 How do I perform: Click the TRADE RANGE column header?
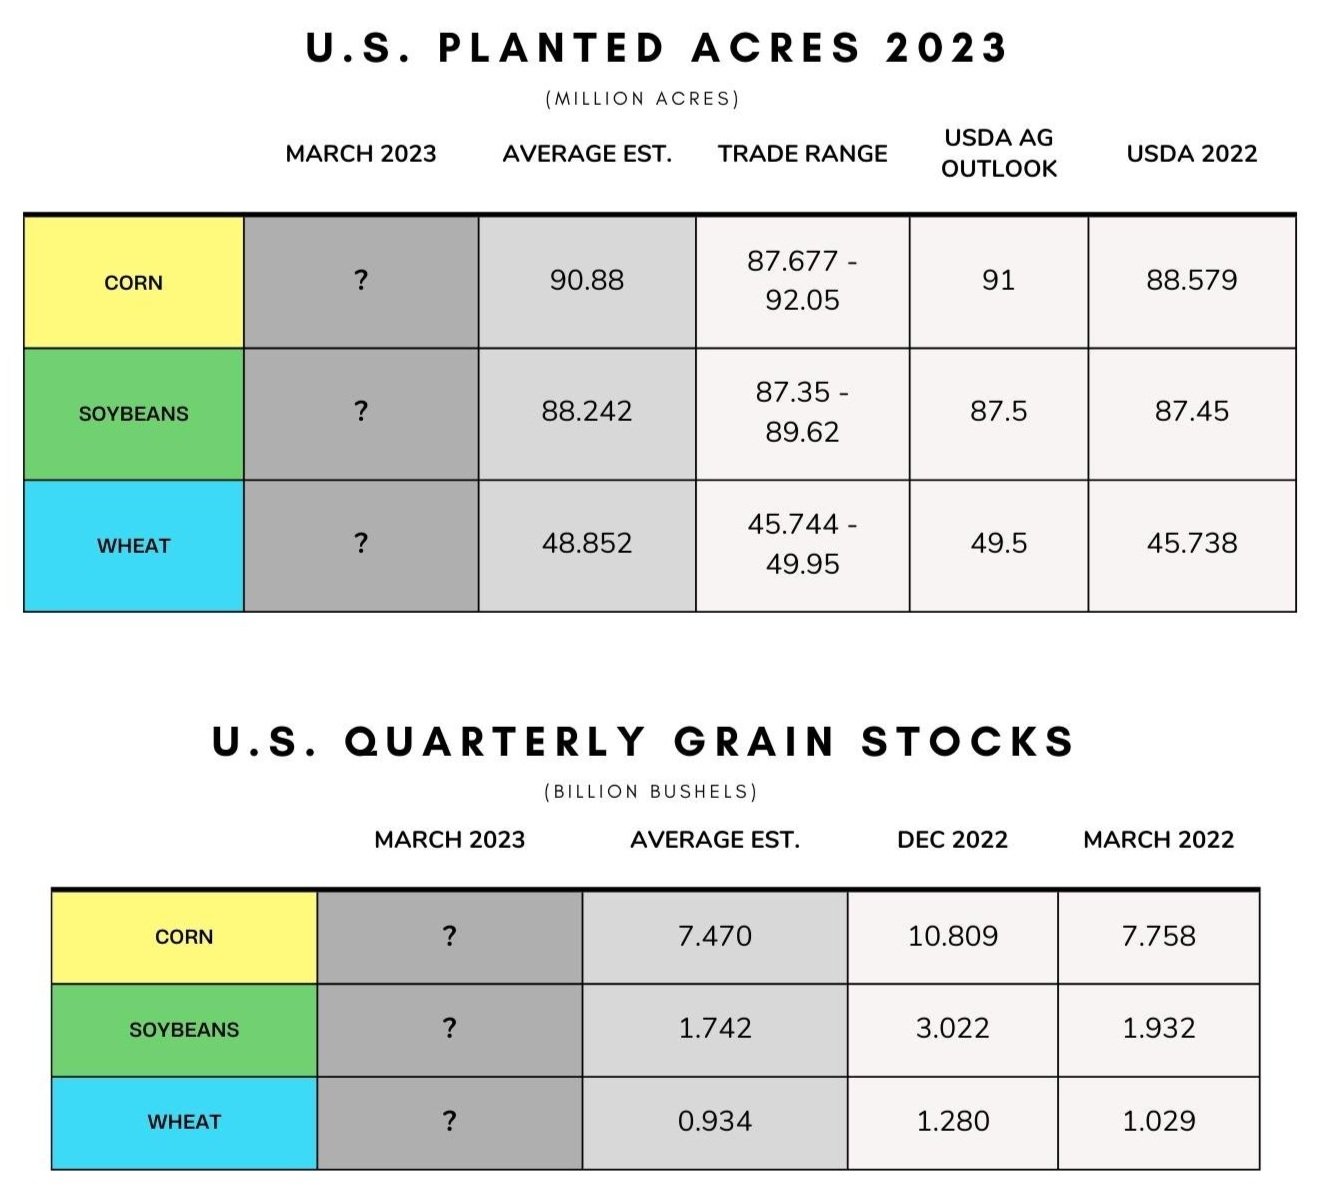(802, 154)
